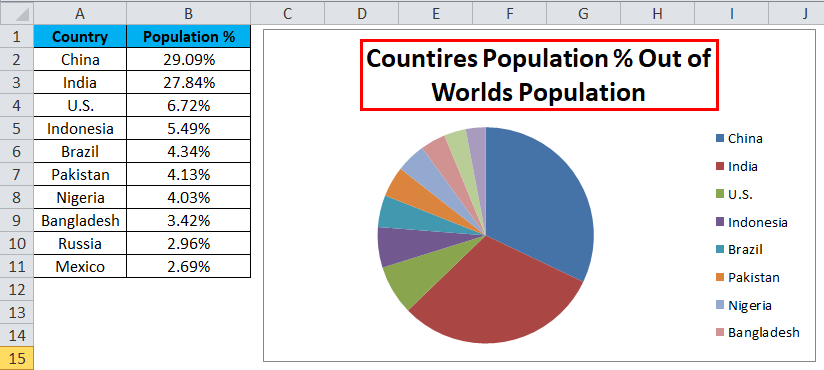The image size is (824, 370).
Task: Select column H header
Action: coord(657,13)
